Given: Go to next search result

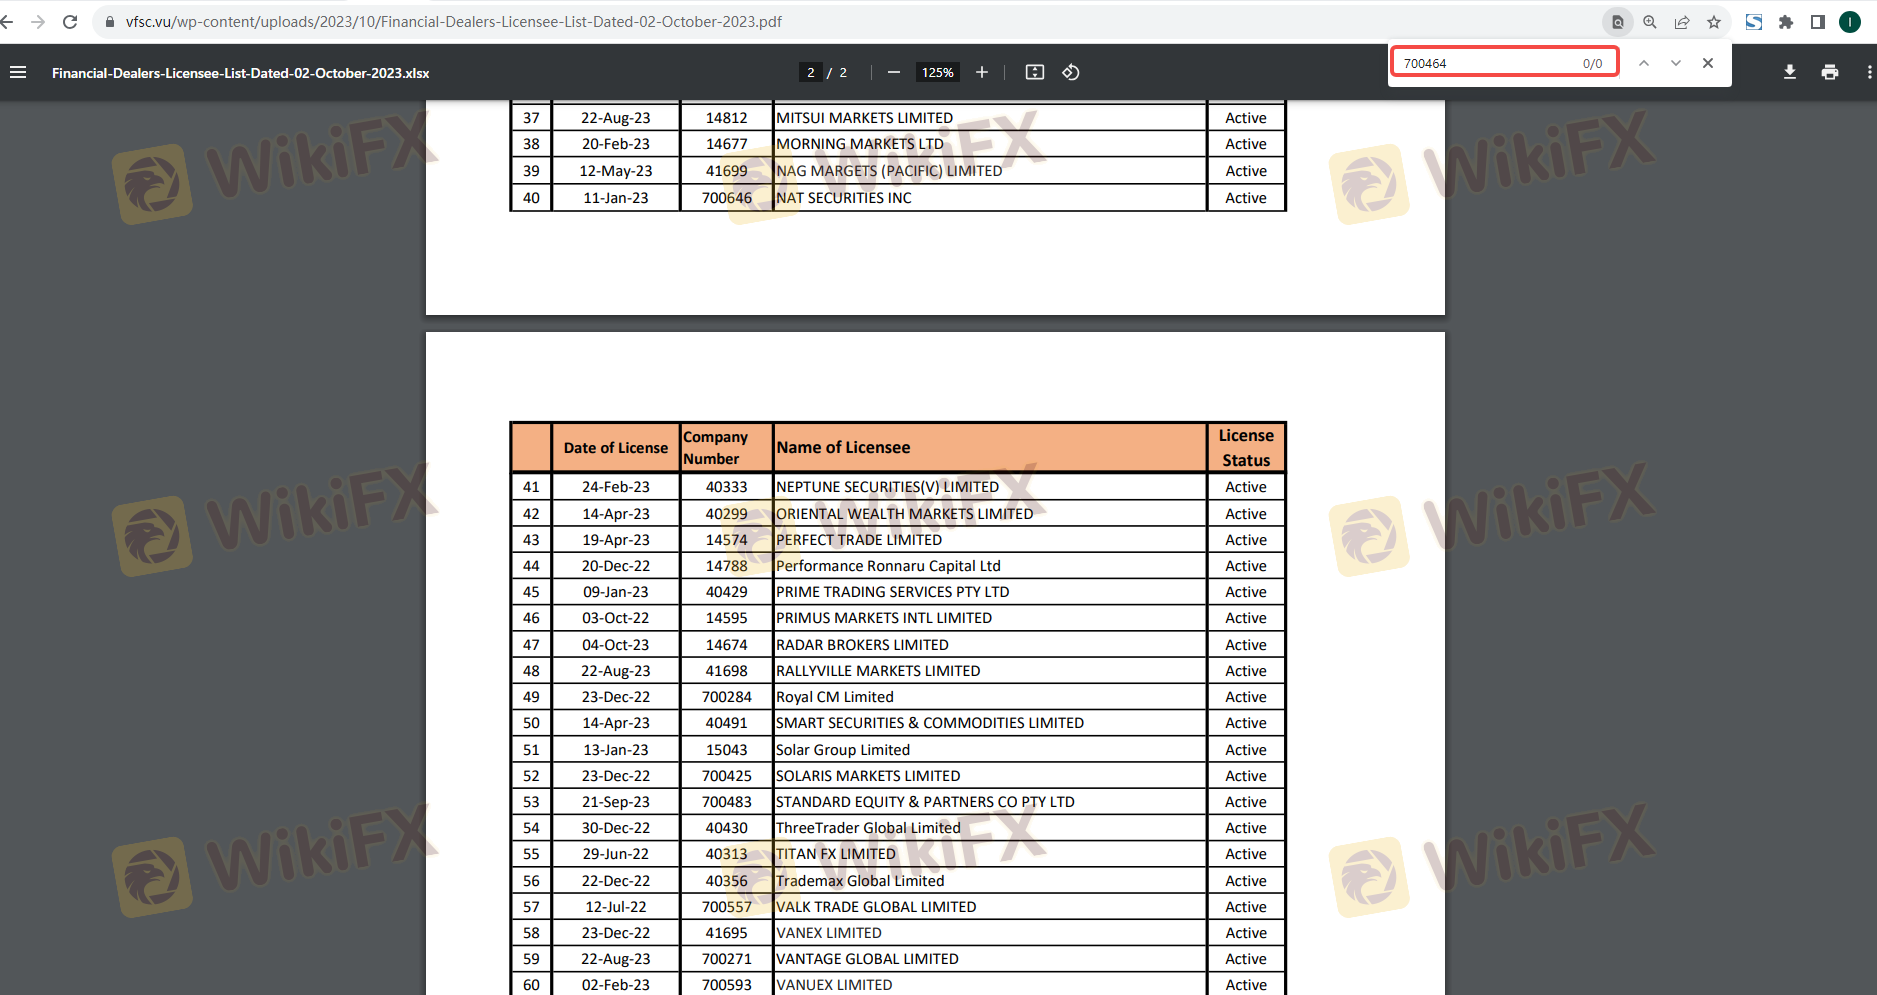Looking at the screenshot, I should (1676, 63).
